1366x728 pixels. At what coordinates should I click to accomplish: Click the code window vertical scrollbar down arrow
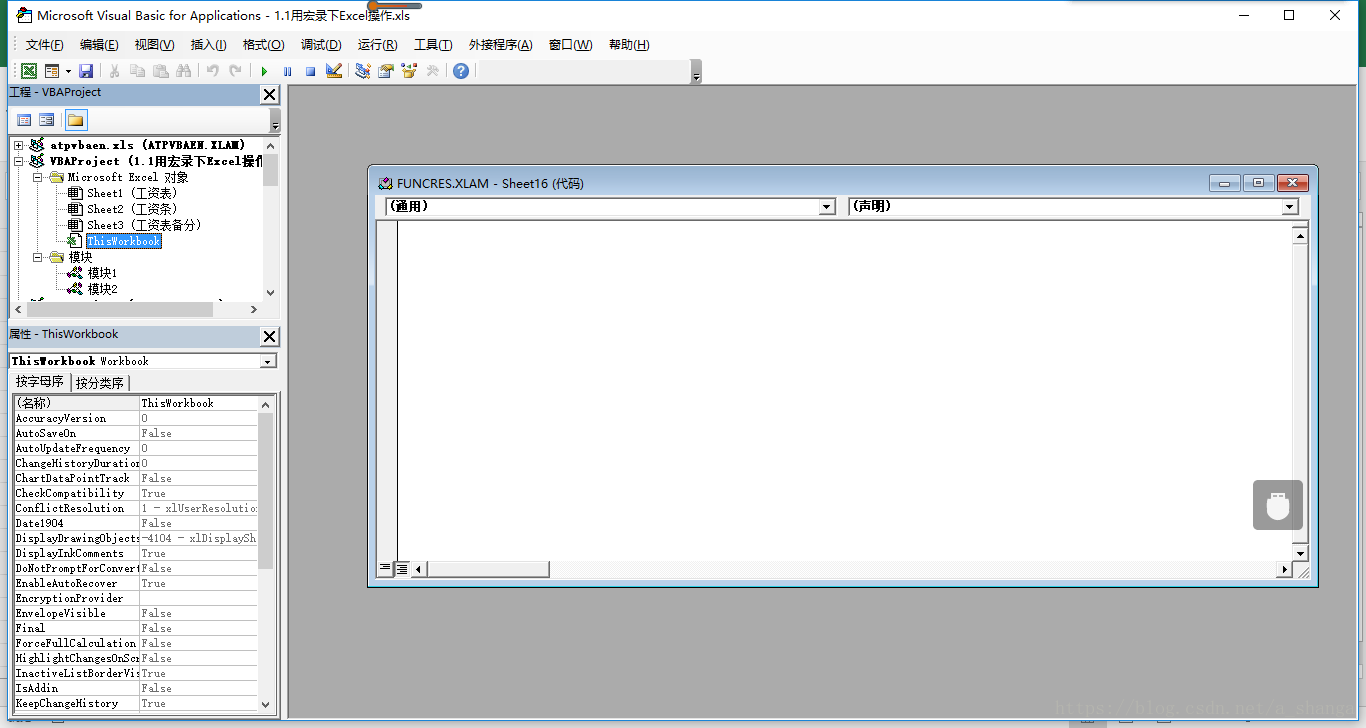(1300, 553)
